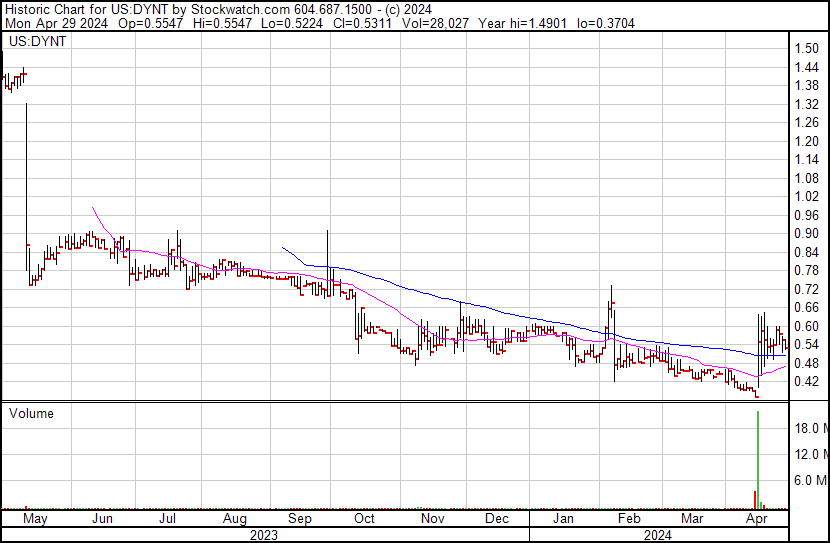Click the 1.26 price axis label
This screenshot has width=830, height=543.
(x=806, y=122)
